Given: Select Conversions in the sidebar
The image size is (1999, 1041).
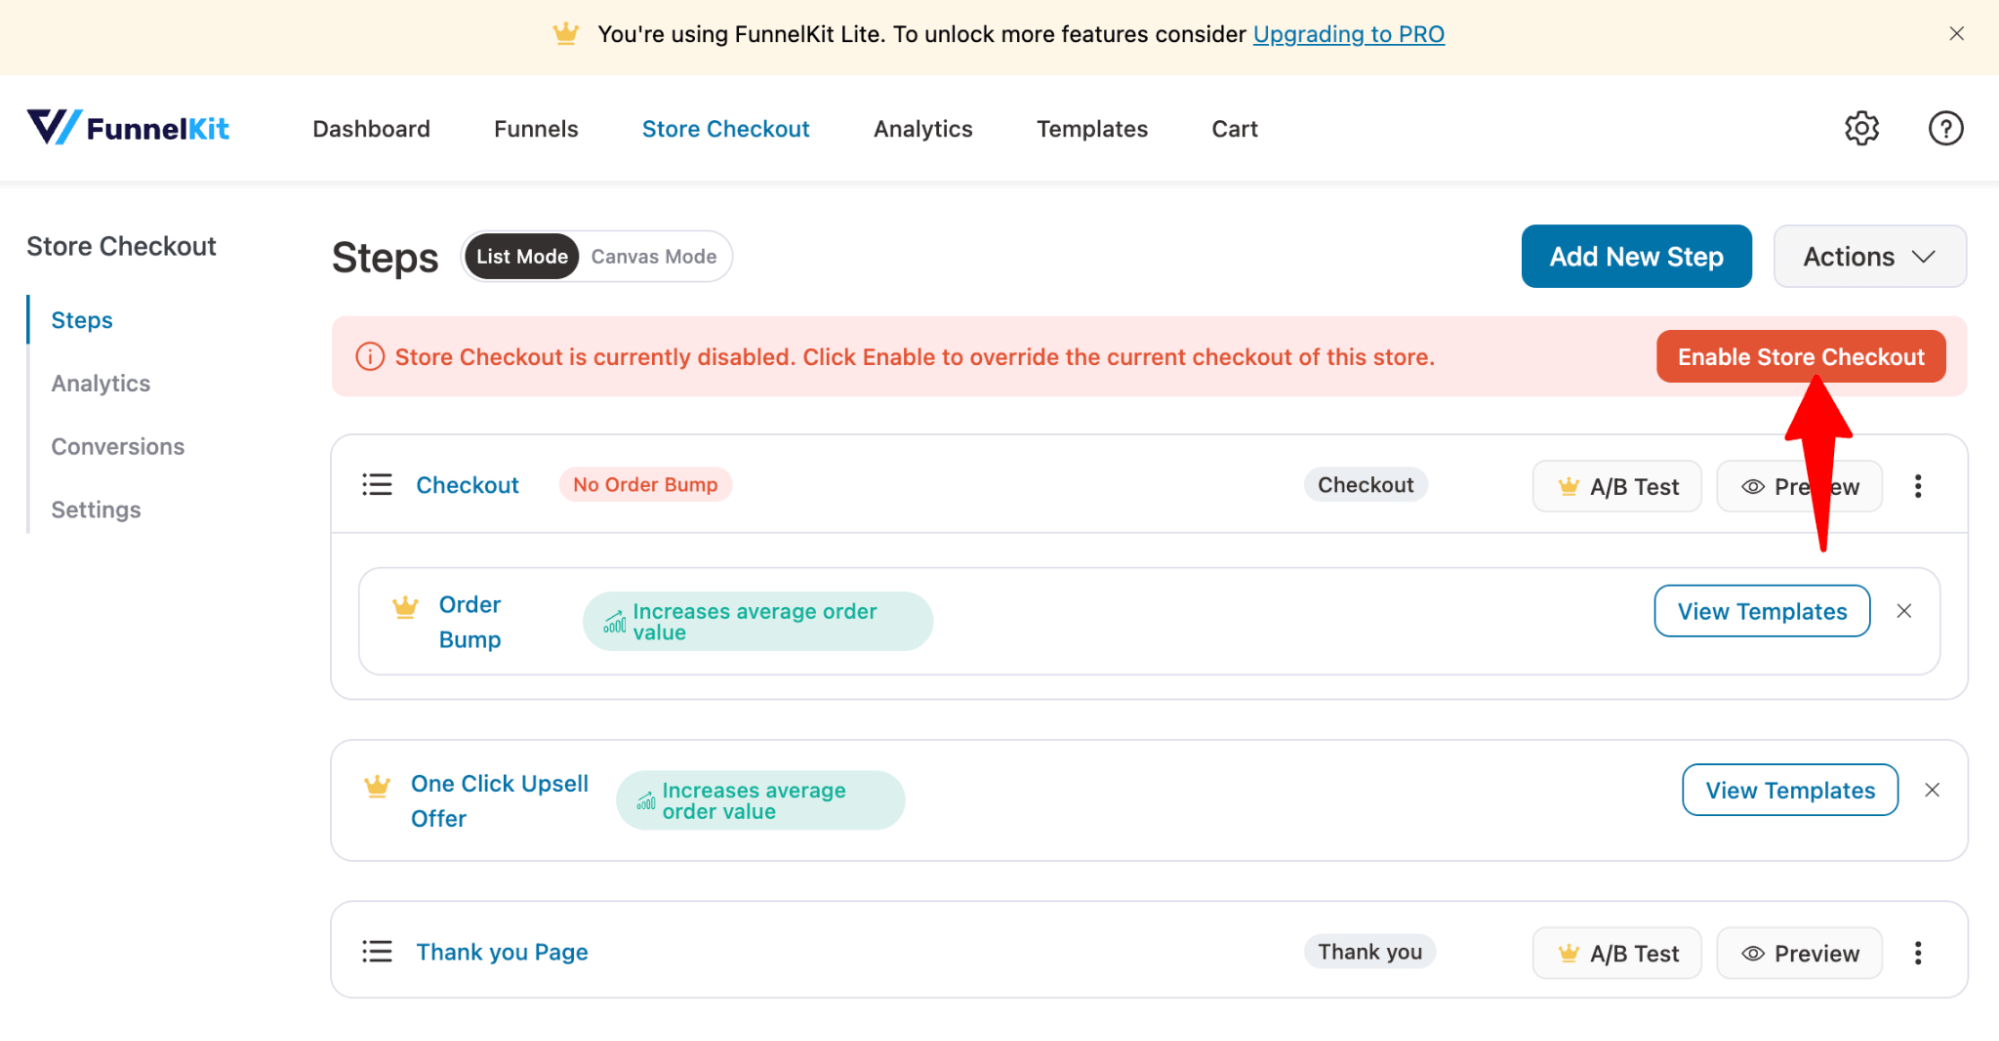Looking at the screenshot, I should [118, 446].
